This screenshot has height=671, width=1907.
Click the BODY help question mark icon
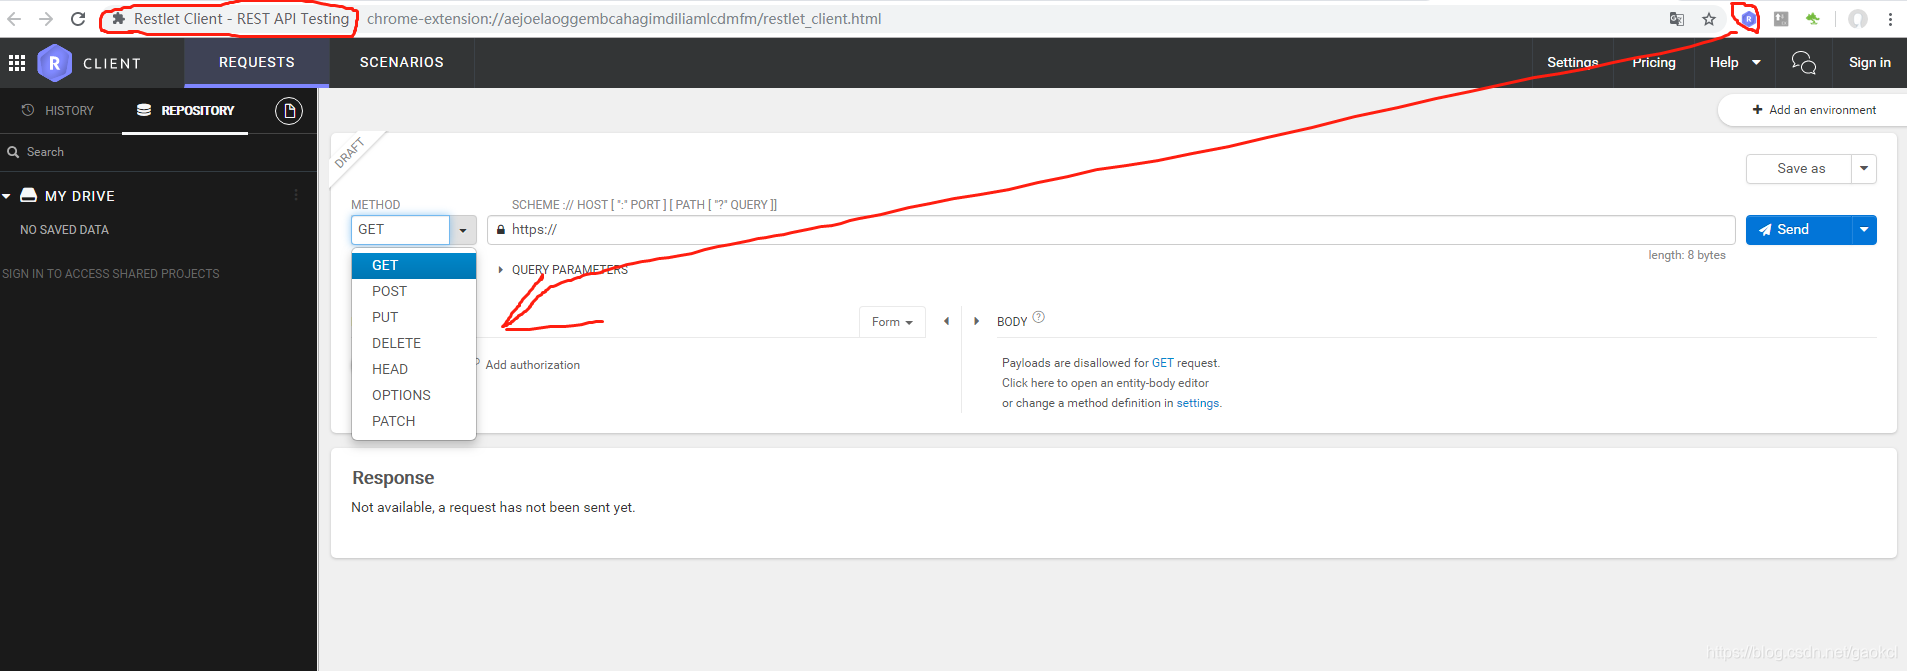point(1038,317)
